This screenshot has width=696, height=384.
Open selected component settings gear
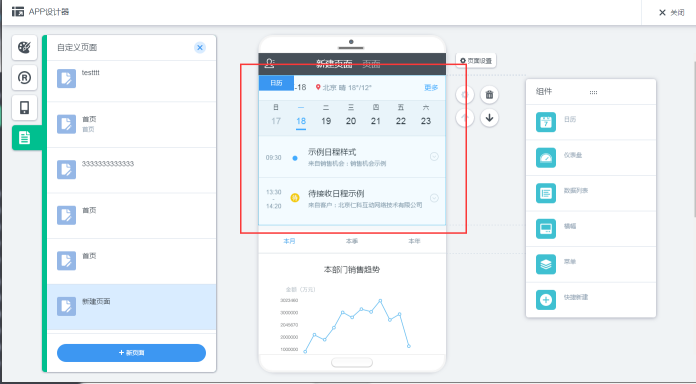[x=465, y=95]
